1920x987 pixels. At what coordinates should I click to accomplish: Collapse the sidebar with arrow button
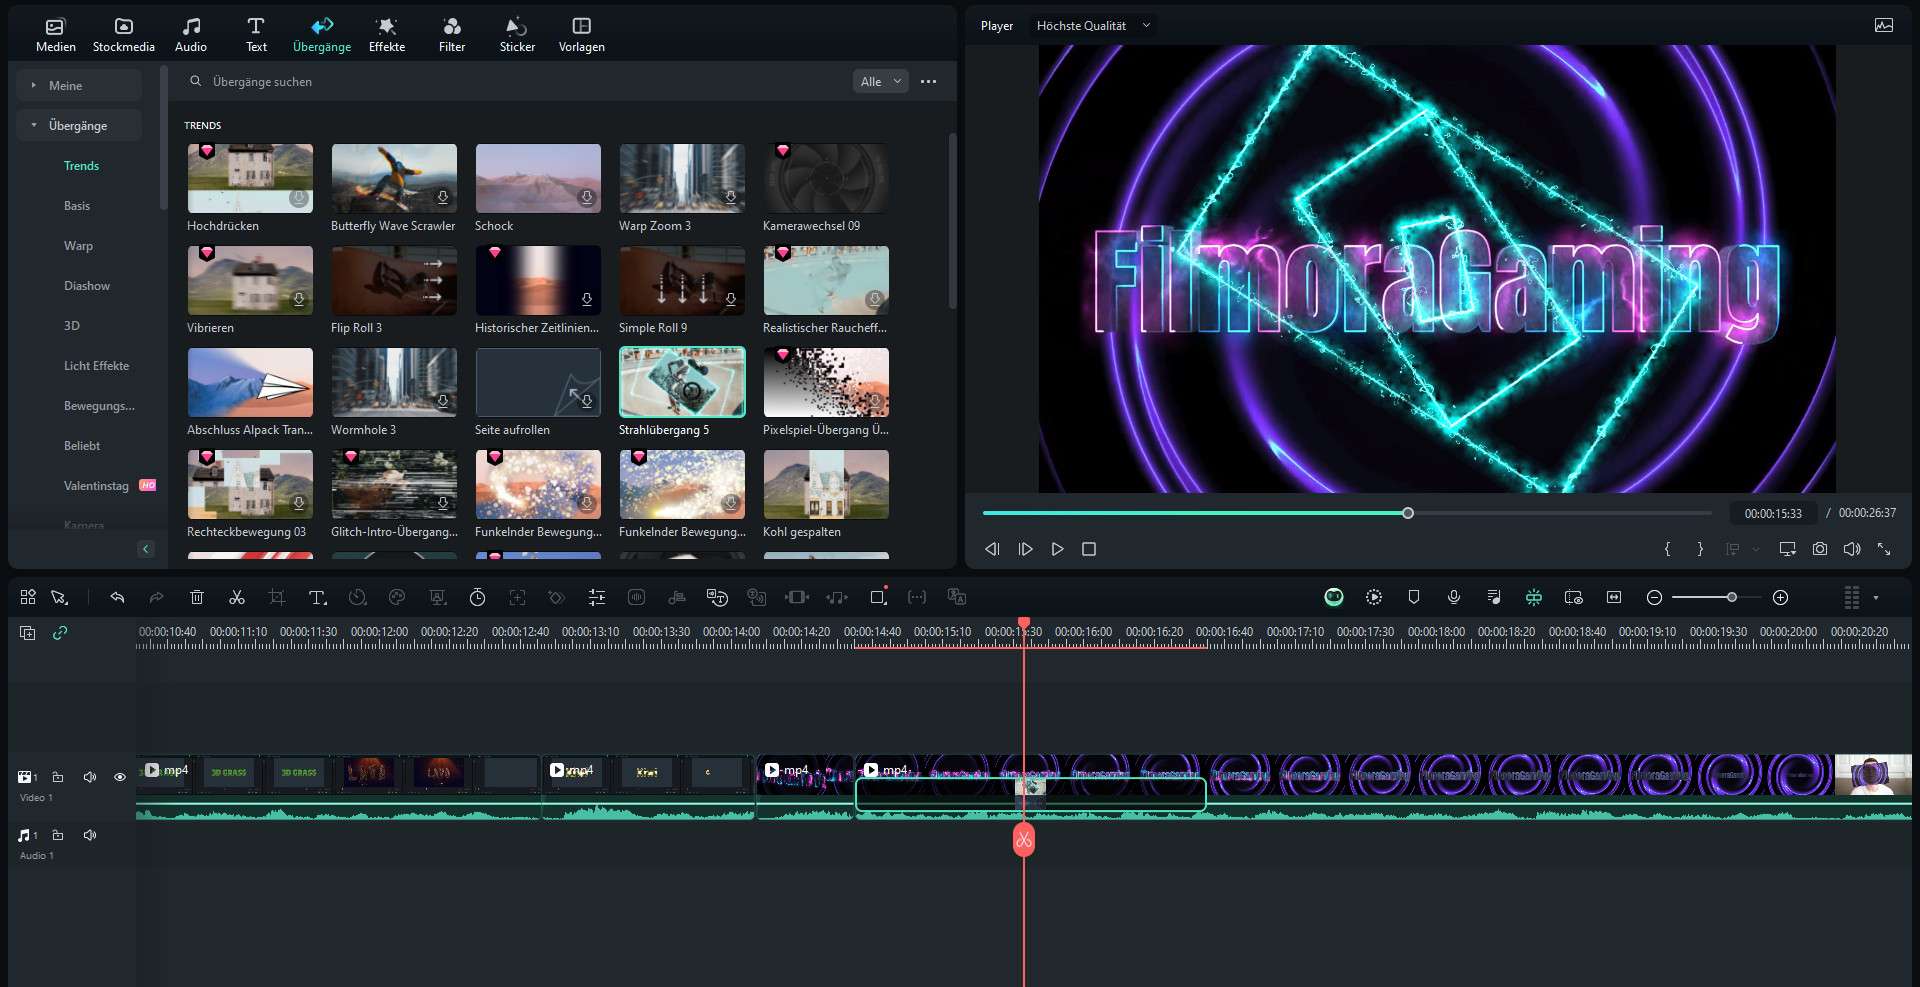click(146, 549)
